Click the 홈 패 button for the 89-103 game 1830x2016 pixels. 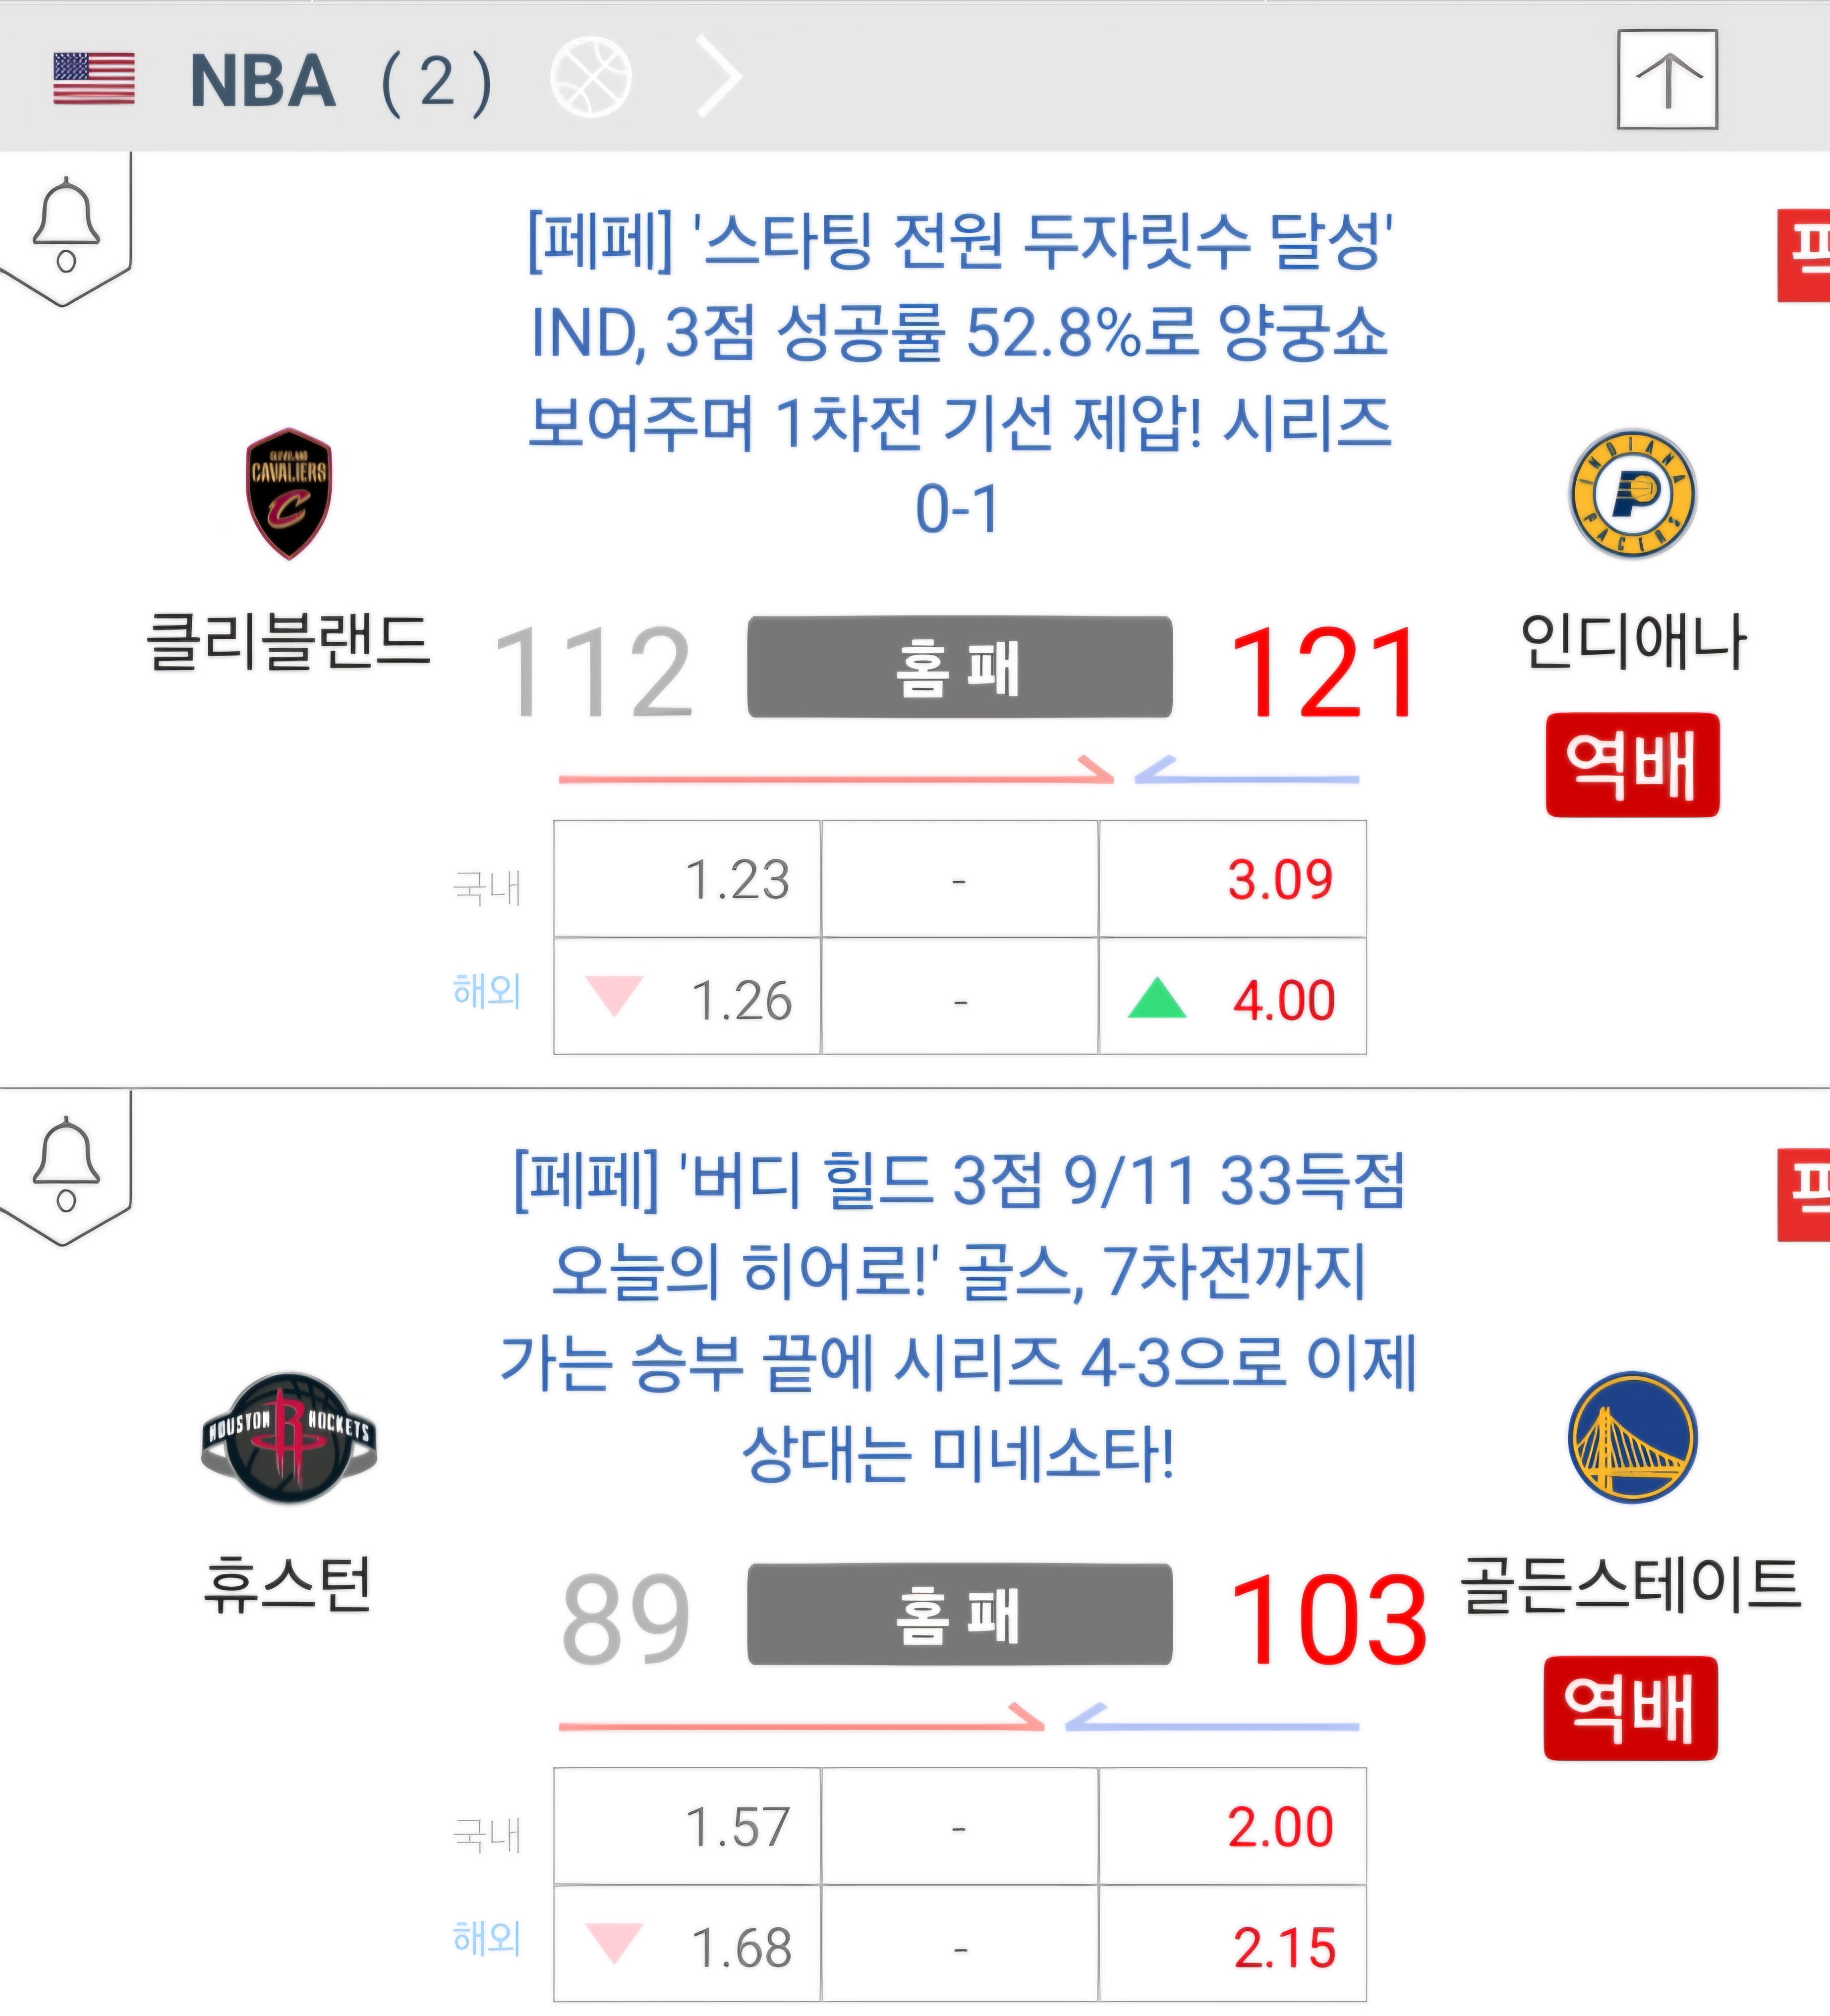[960, 1614]
